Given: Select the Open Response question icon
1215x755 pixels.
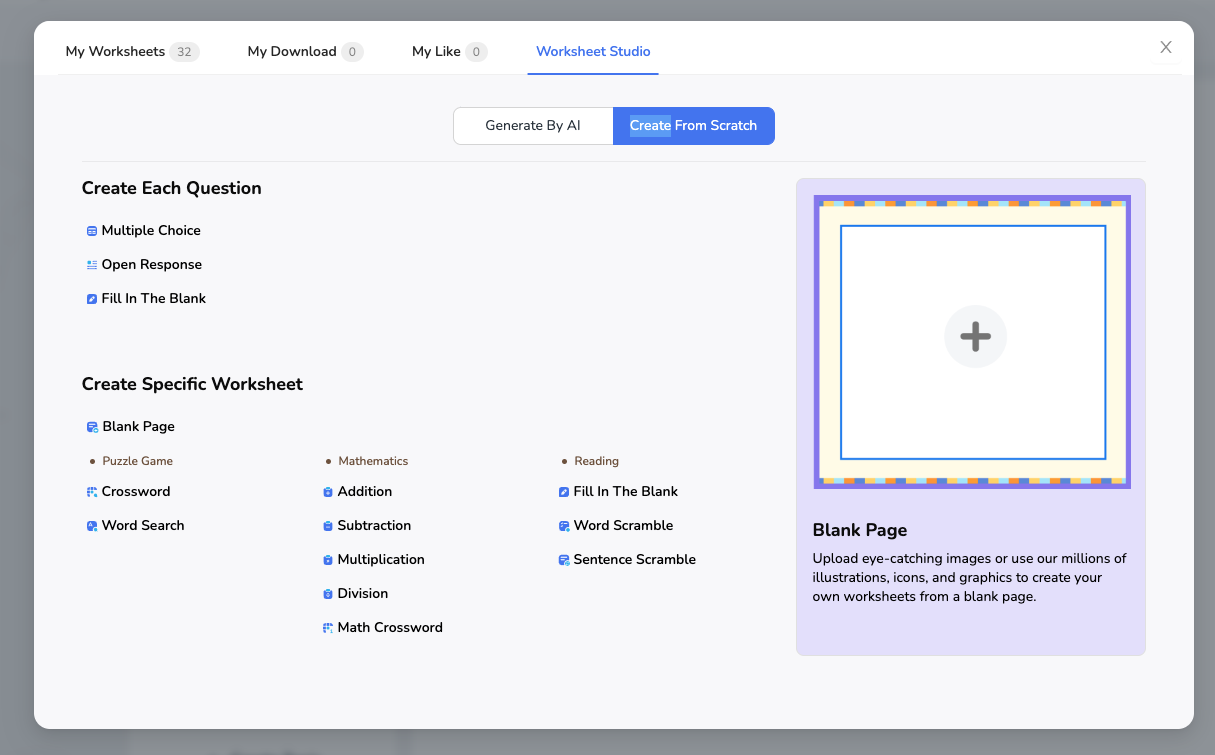Looking at the screenshot, I should 91,264.
